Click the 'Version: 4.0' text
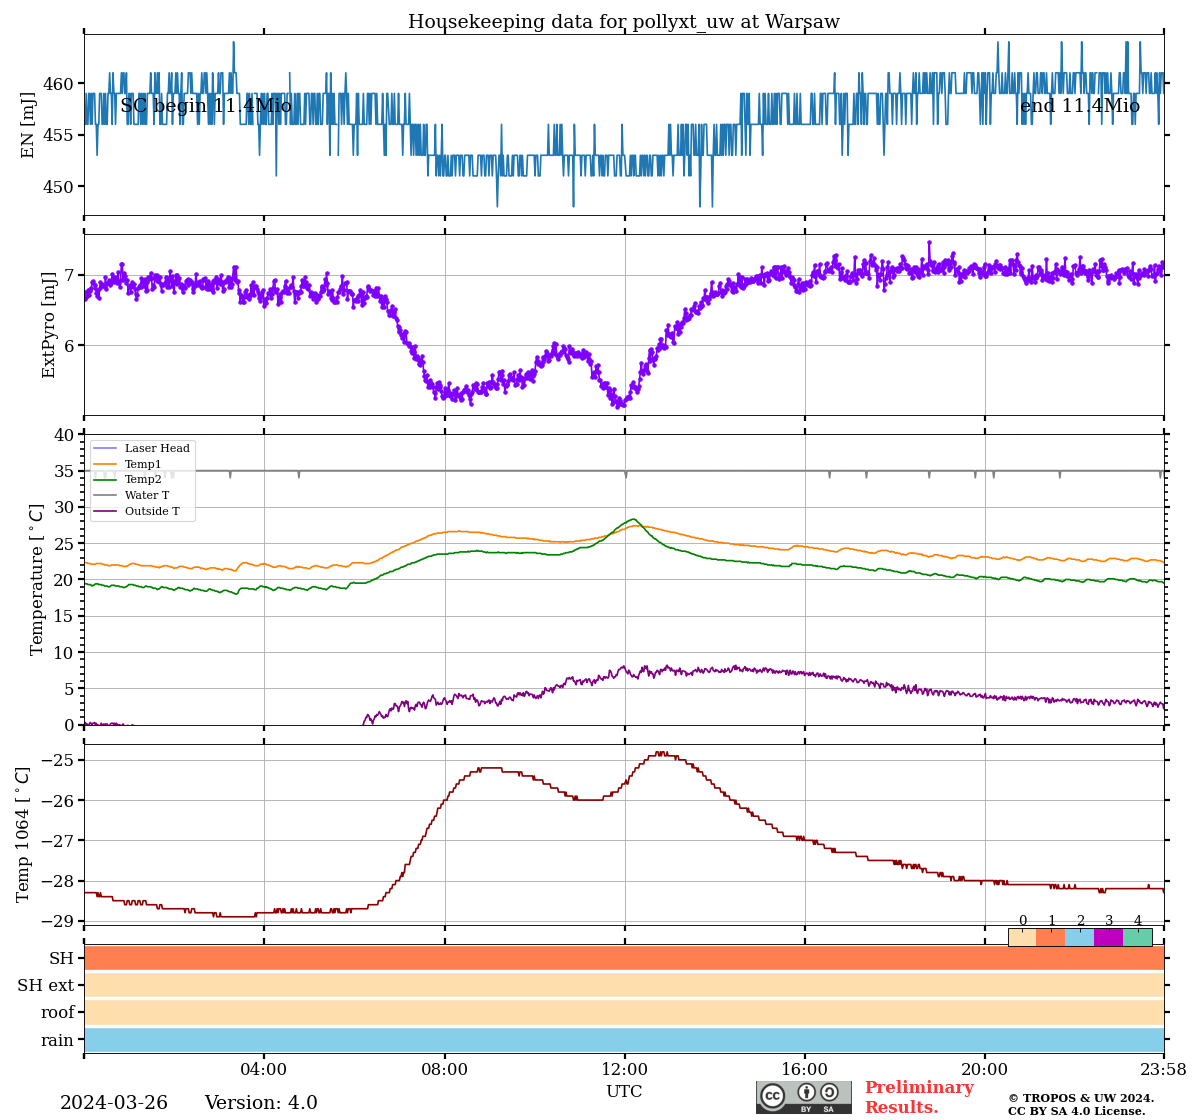 coord(261,1103)
